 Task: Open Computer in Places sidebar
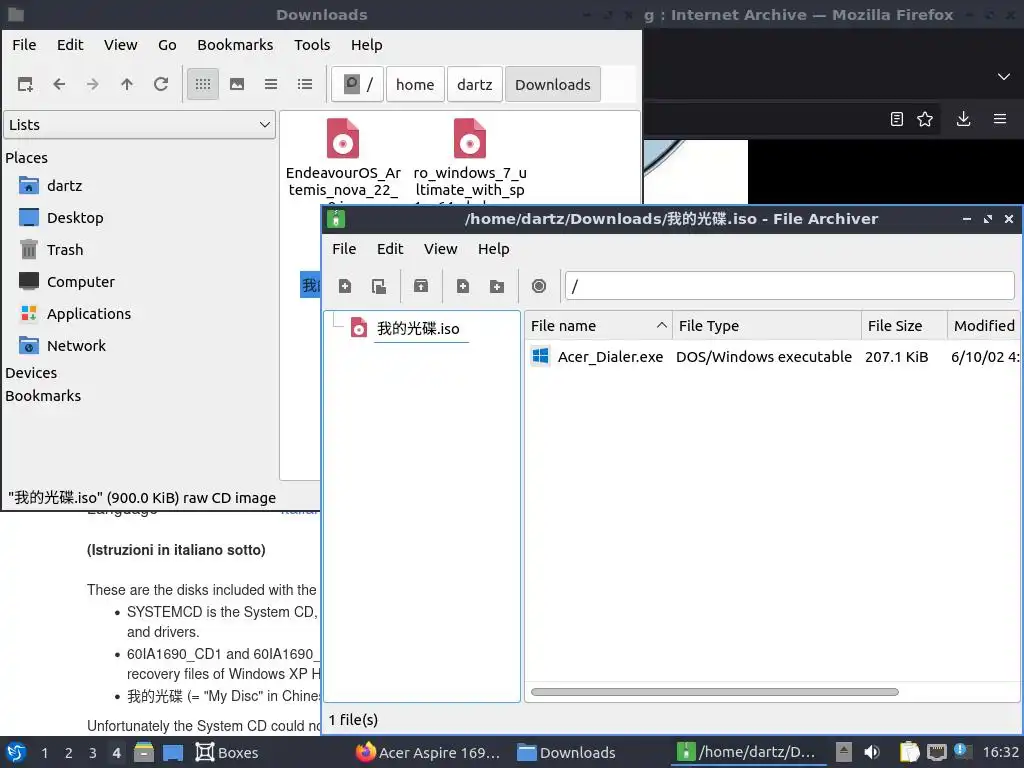(x=80, y=281)
